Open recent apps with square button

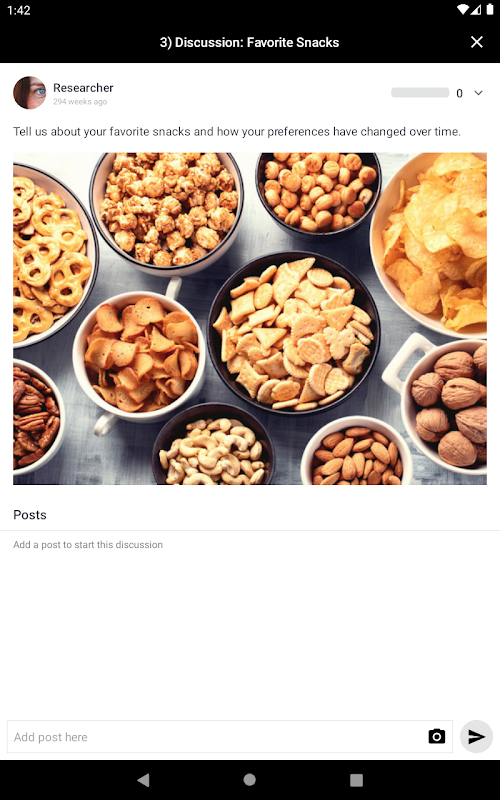point(356,780)
